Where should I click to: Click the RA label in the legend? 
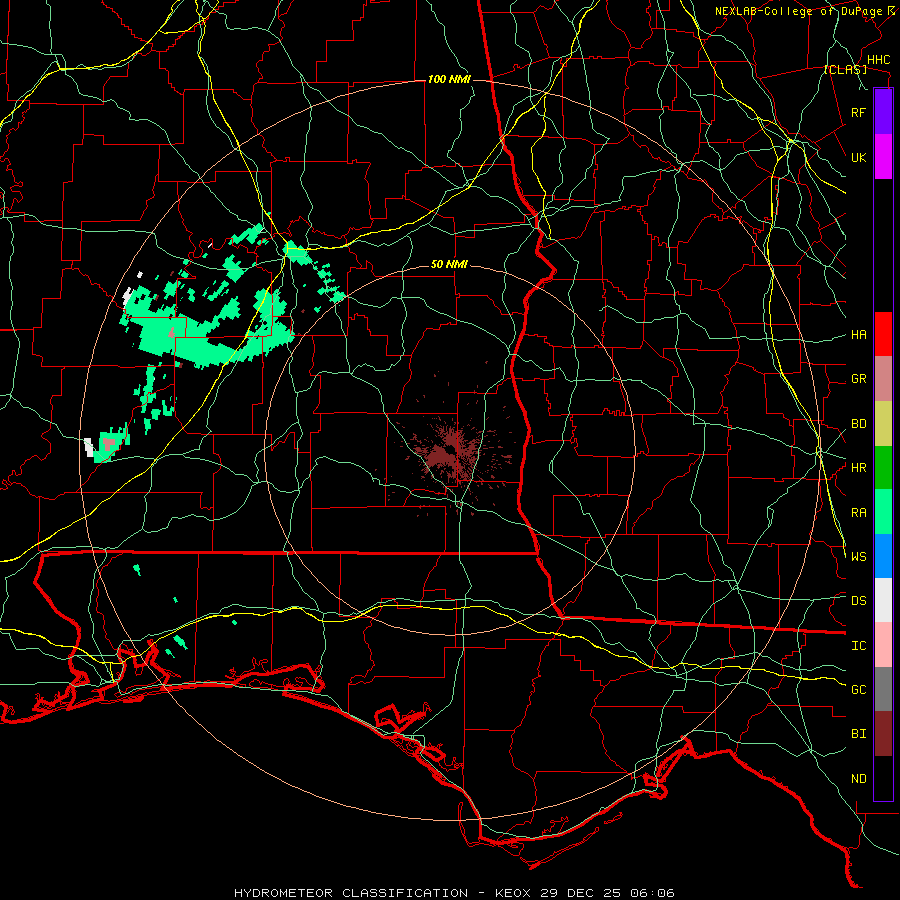858,513
